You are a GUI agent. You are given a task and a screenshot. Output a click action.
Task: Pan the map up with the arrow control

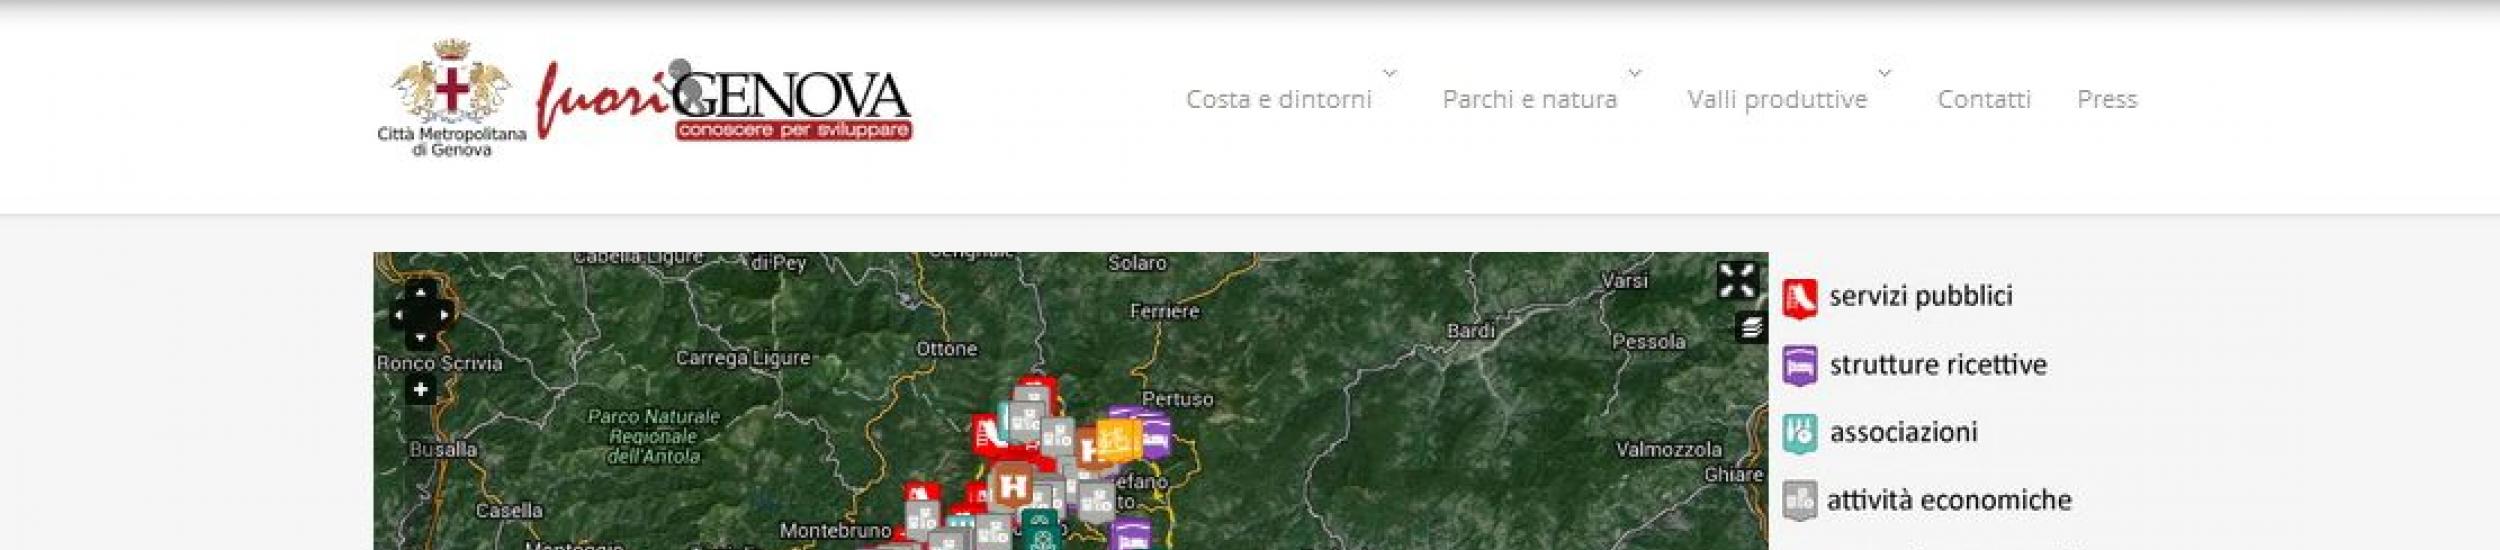[x=420, y=293]
